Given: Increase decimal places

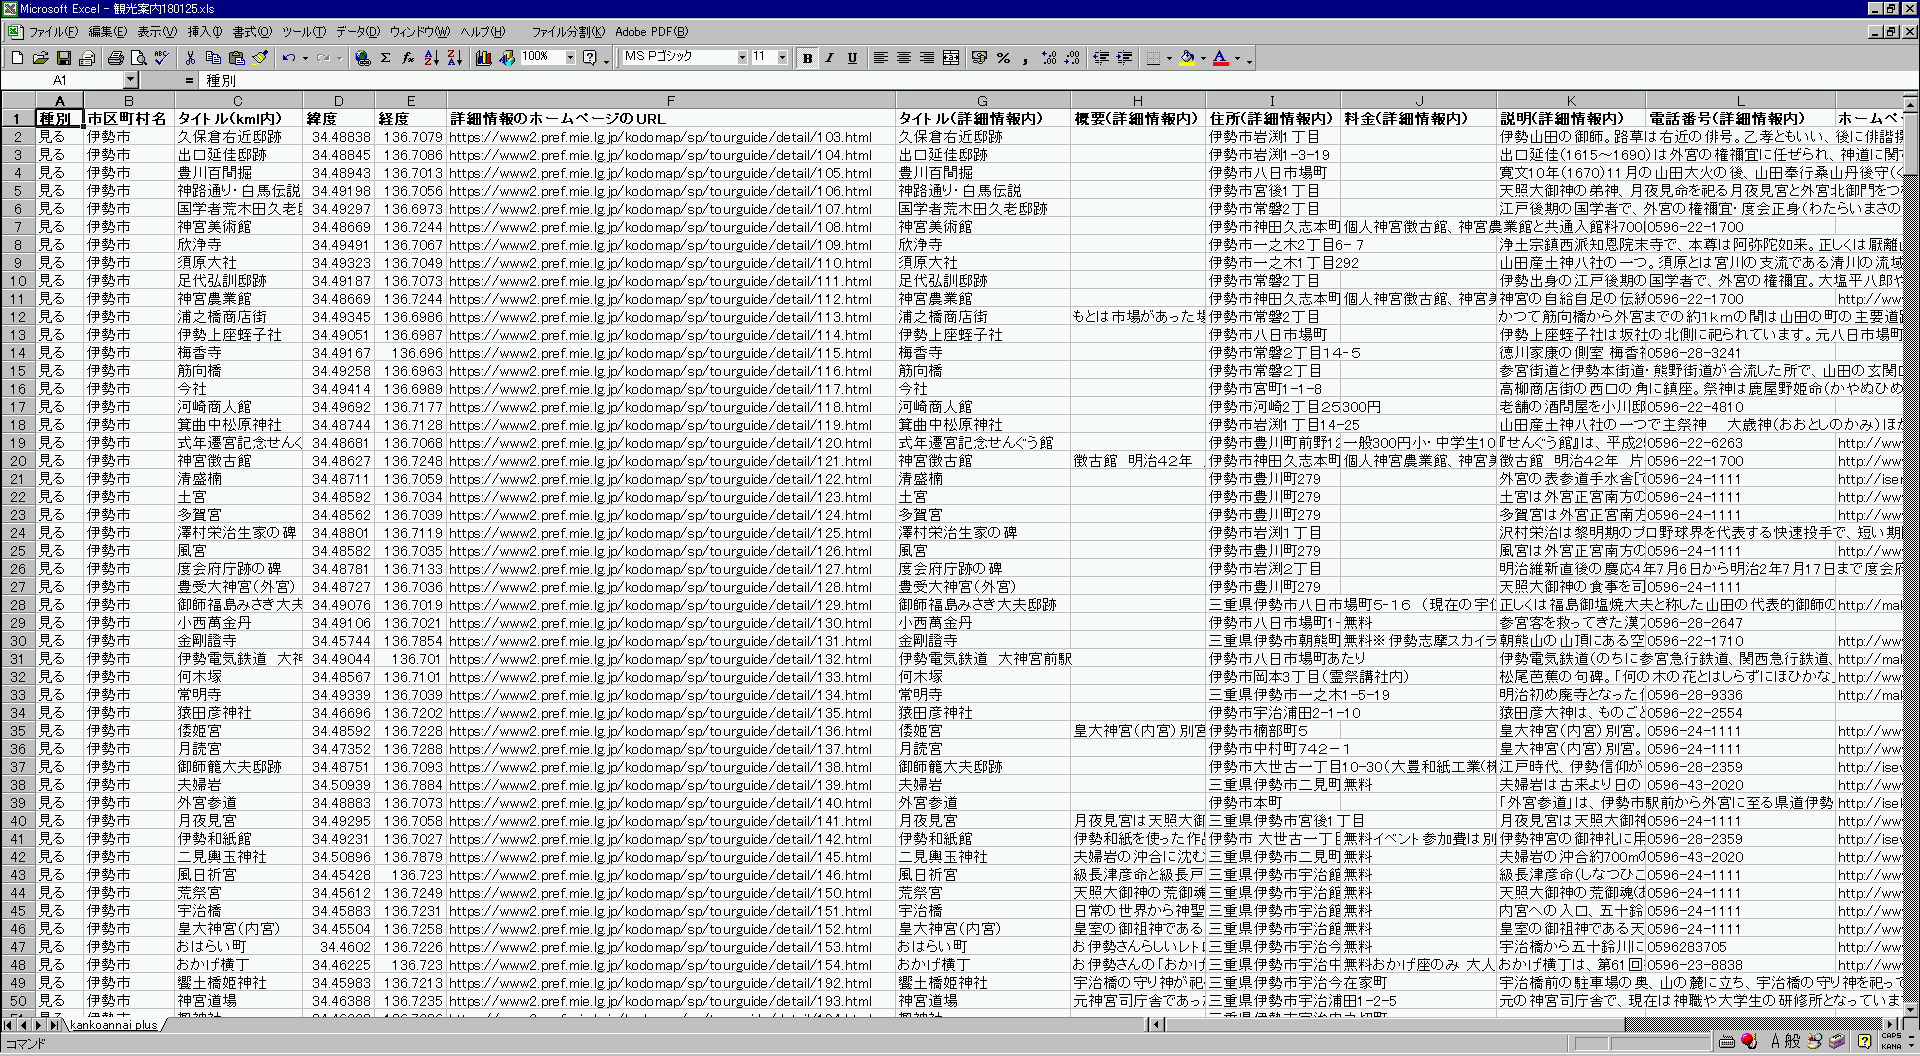Looking at the screenshot, I should pyautogui.click(x=1049, y=58).
